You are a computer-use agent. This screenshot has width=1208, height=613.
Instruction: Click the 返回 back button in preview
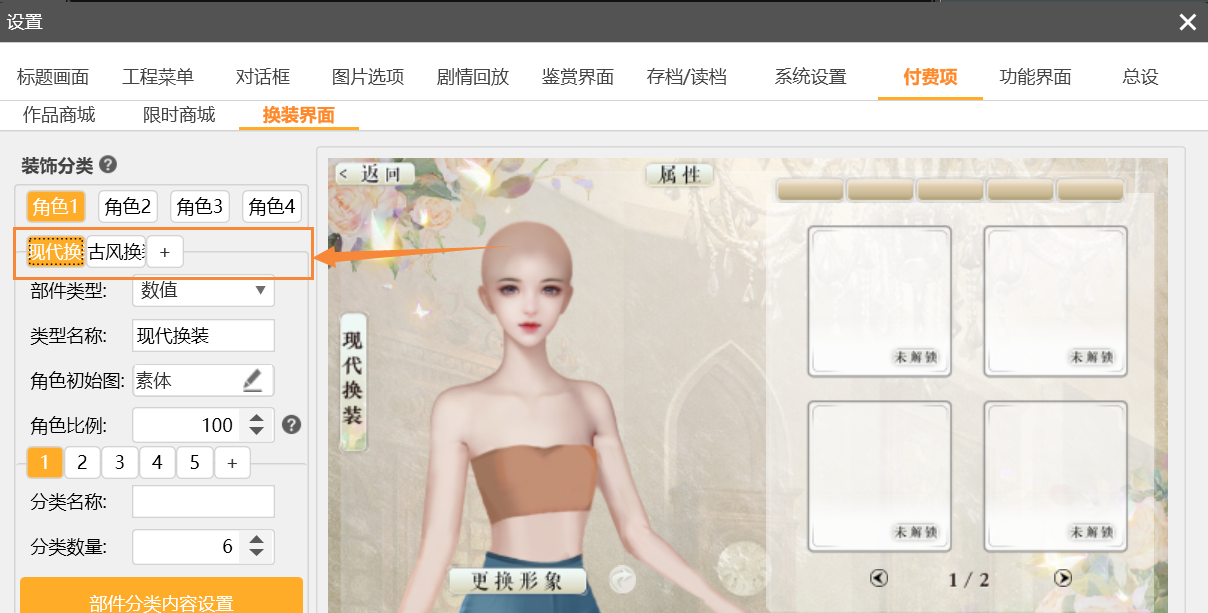[x=374, y=174]
